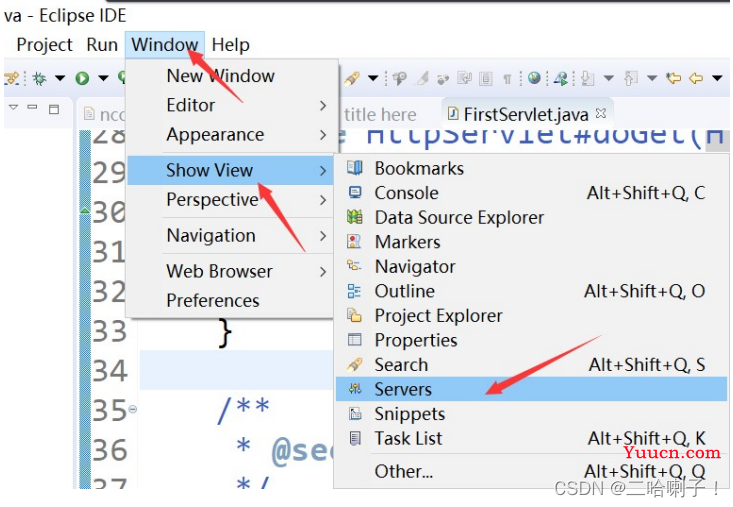Expand the Editor submenu

point(232,105)
